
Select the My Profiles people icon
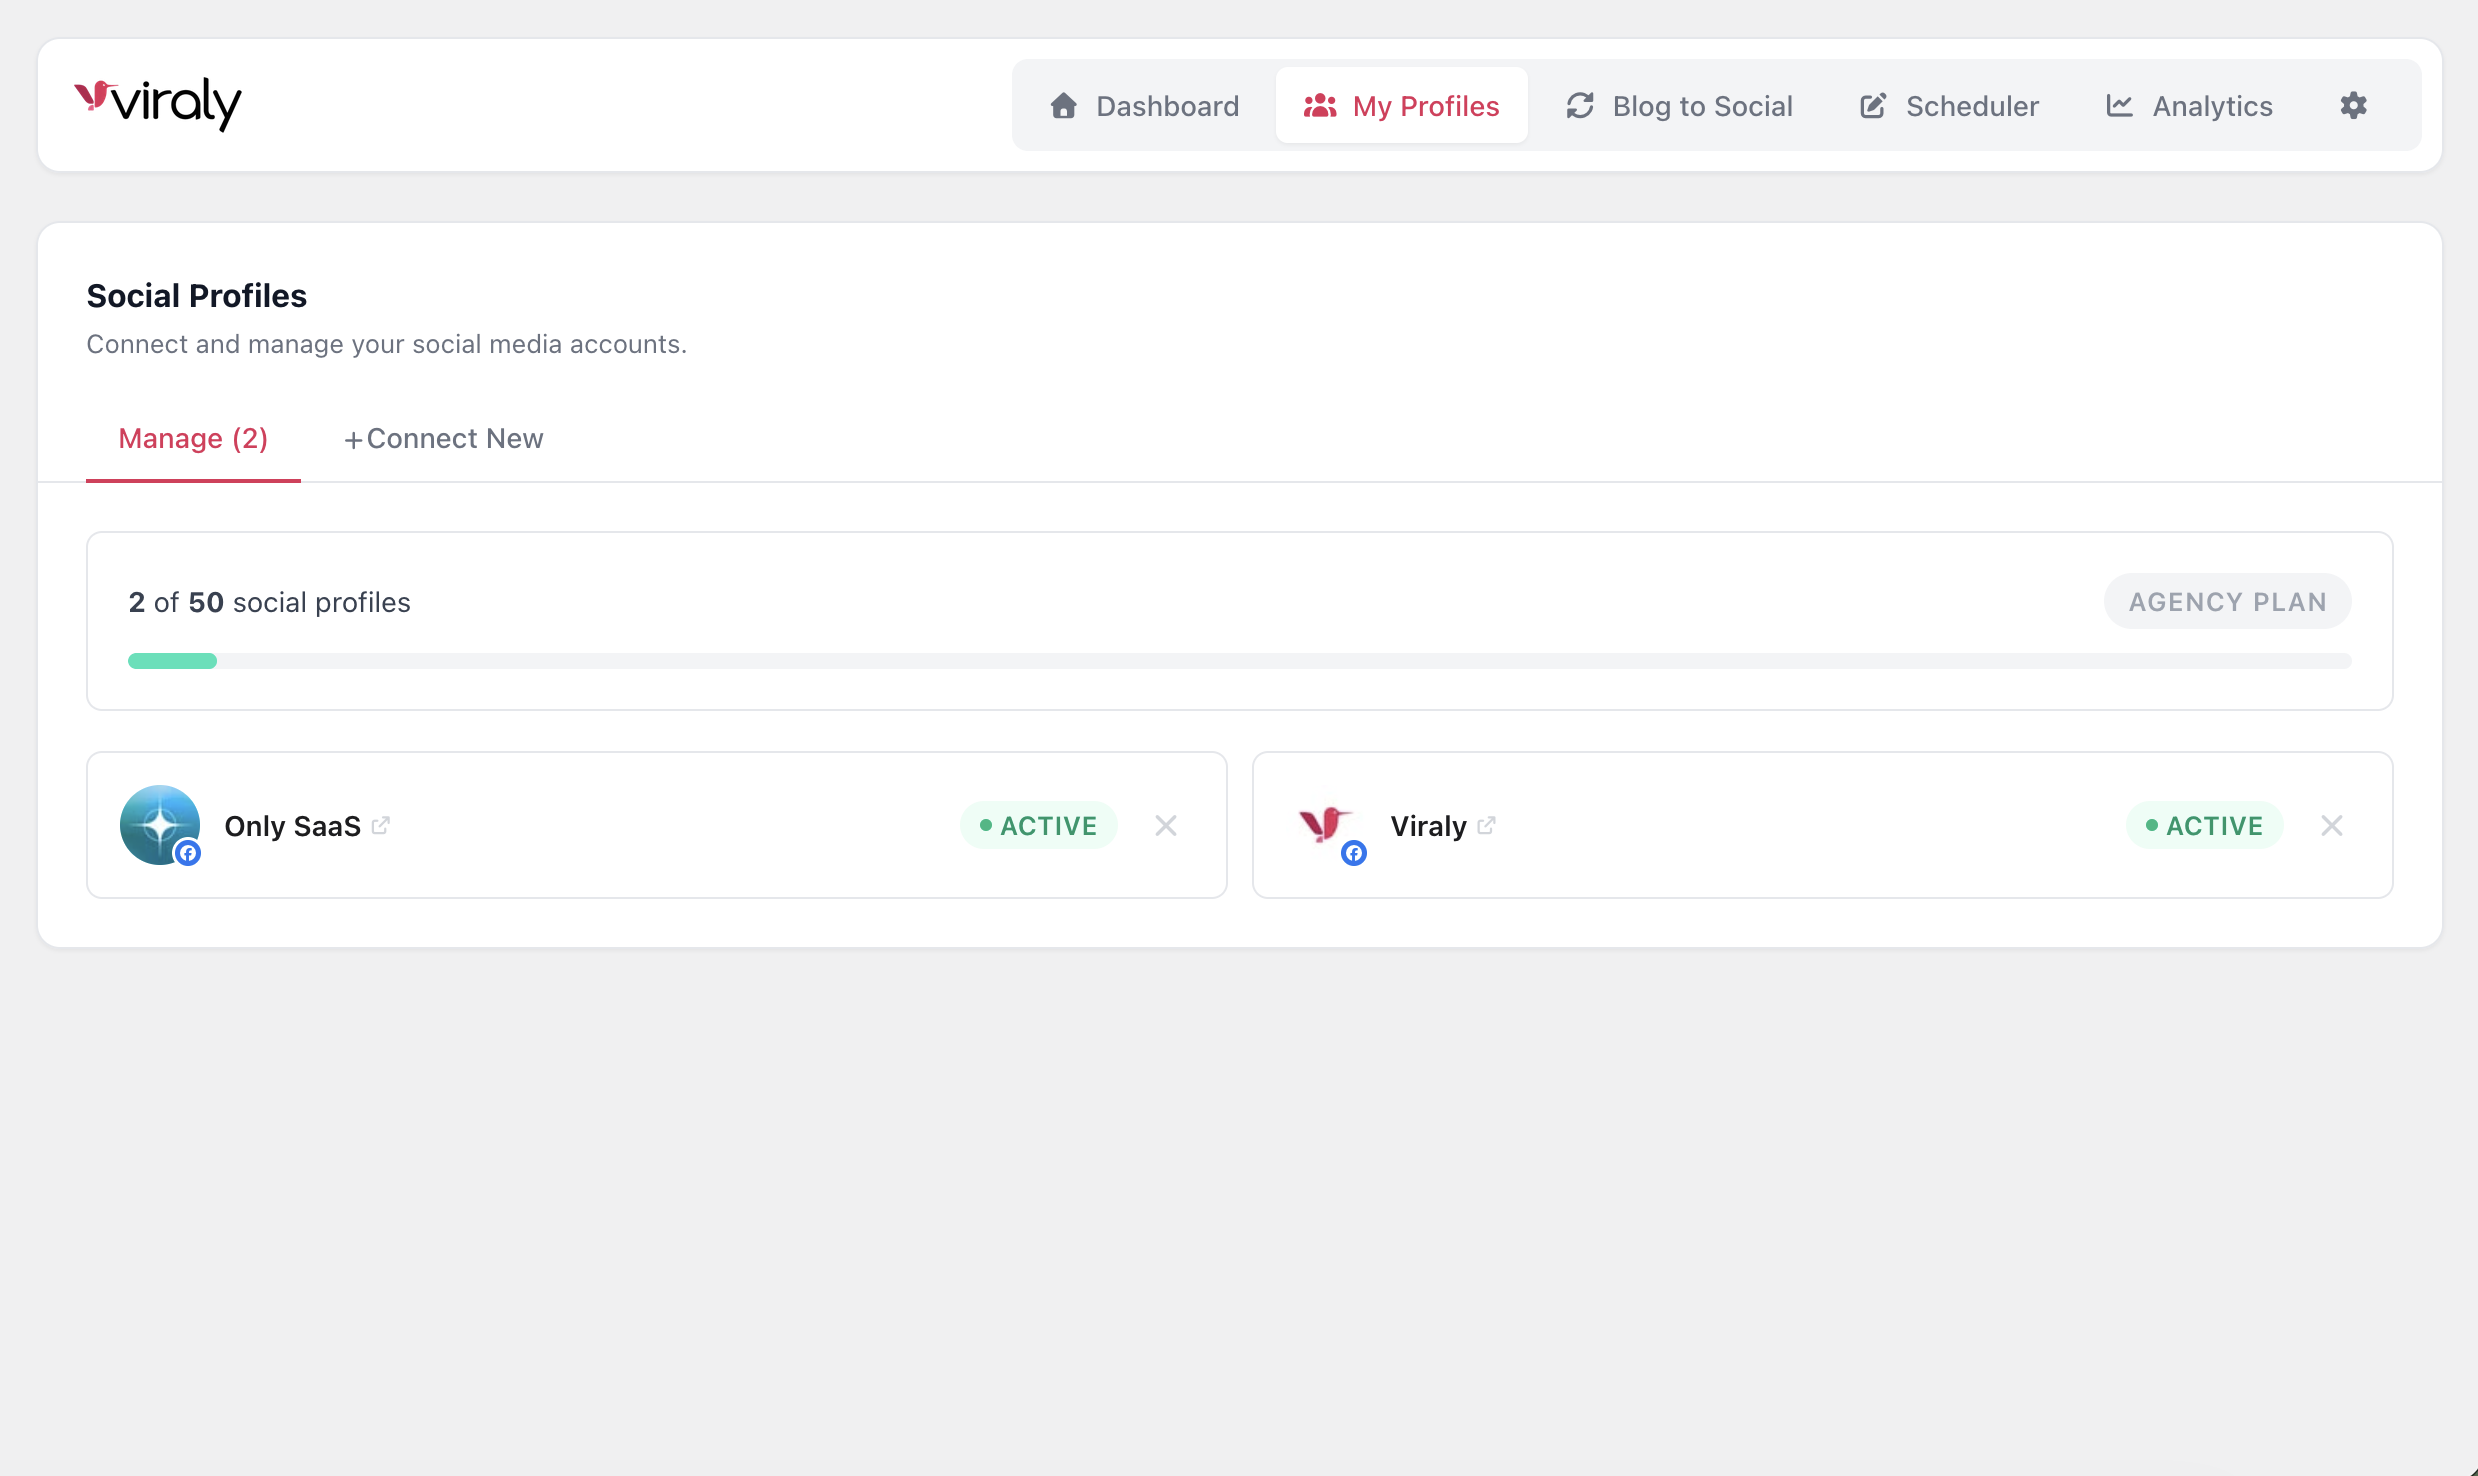(1320, 105)
